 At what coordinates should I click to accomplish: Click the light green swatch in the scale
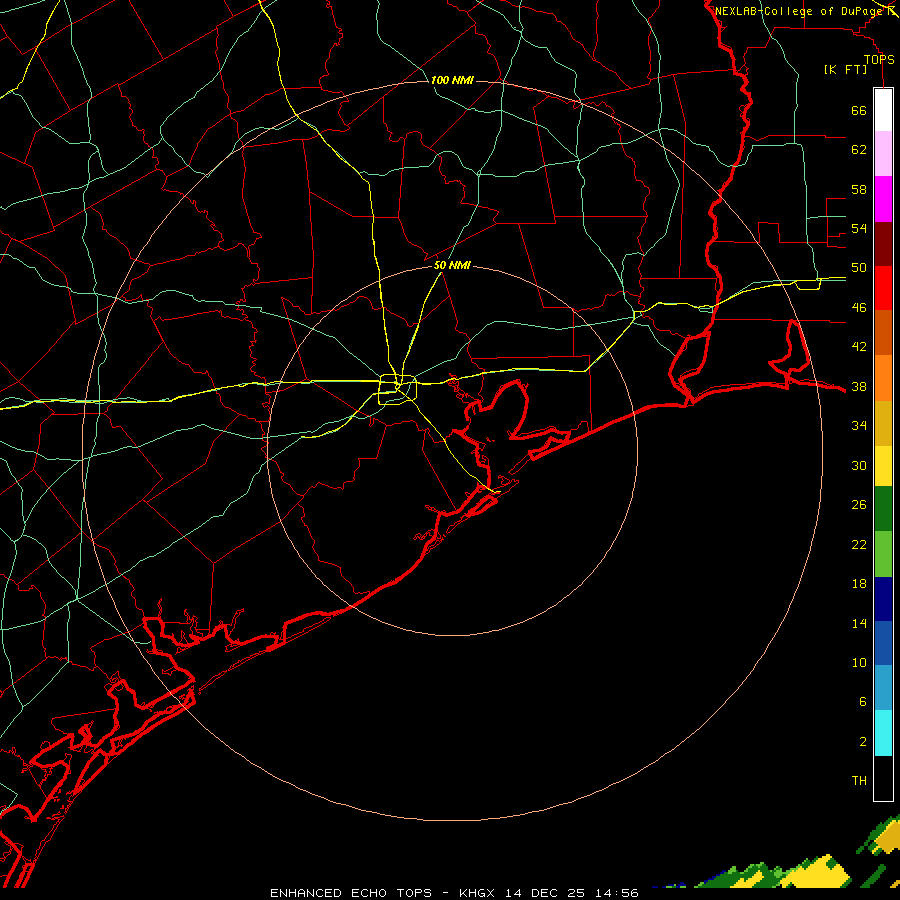pos(883,554)
